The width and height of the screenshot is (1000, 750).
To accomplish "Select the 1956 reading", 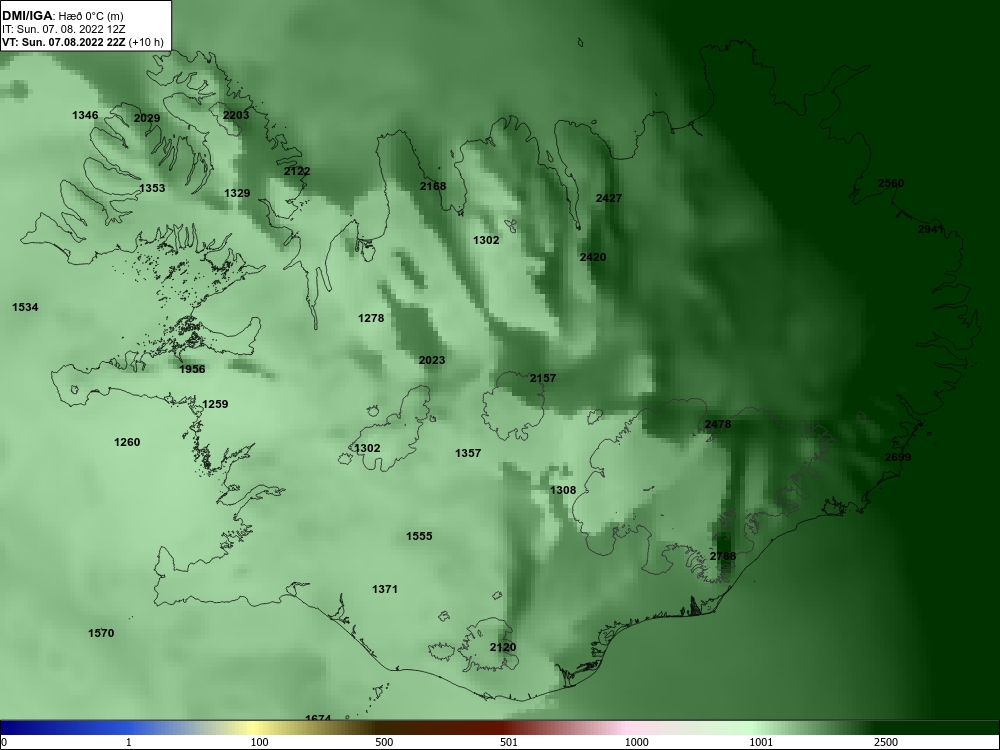I will (192, 369).
